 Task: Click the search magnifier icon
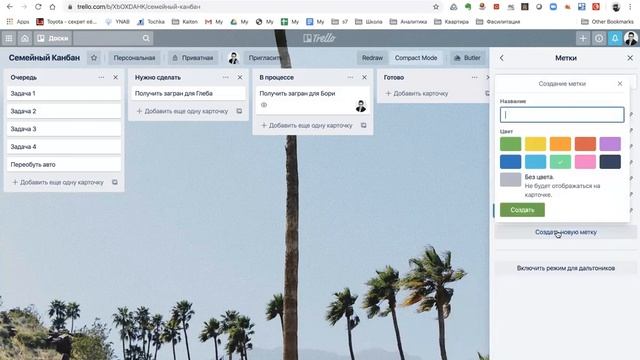click(146, 38)
